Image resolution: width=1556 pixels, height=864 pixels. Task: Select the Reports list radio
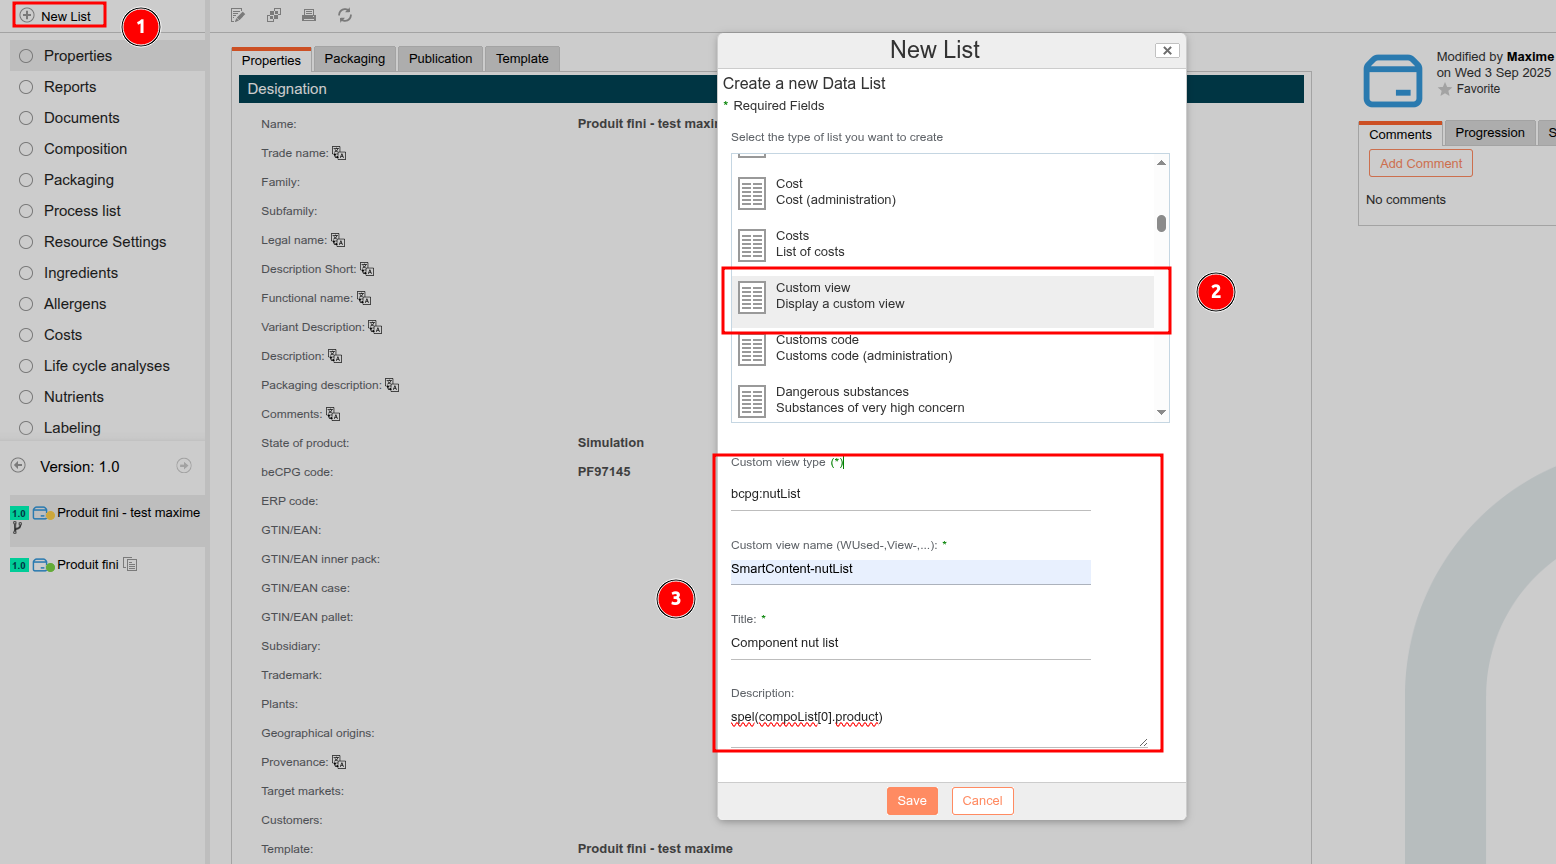click(x=26, y=87)
